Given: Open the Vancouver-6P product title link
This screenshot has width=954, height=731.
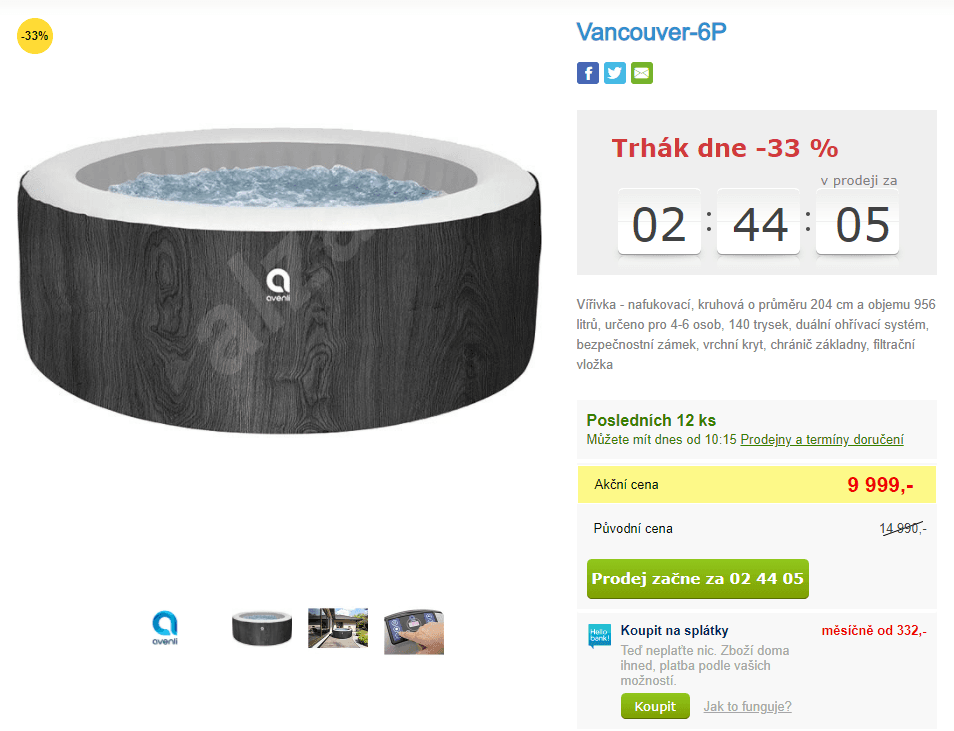Looking at the screenshot, I should coord(651,32).
